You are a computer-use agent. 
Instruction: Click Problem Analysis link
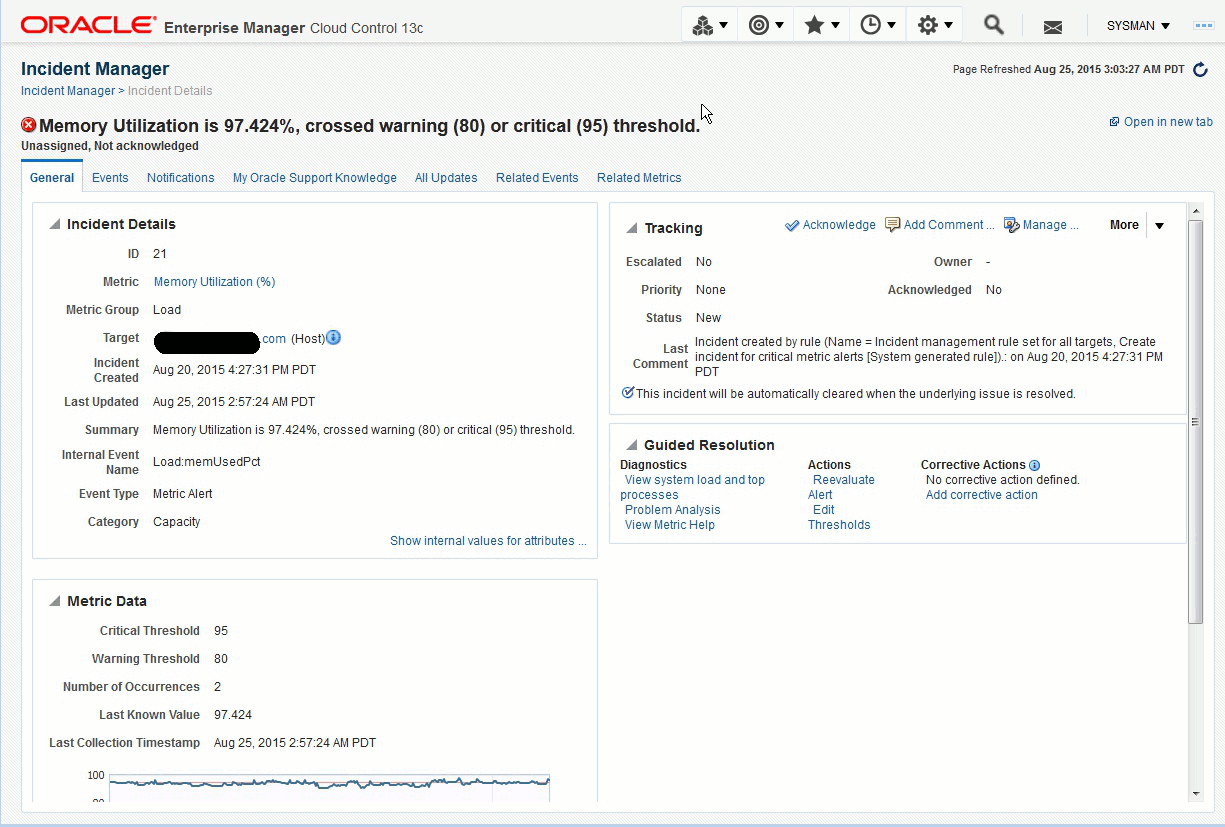click(x=672, y=510)
